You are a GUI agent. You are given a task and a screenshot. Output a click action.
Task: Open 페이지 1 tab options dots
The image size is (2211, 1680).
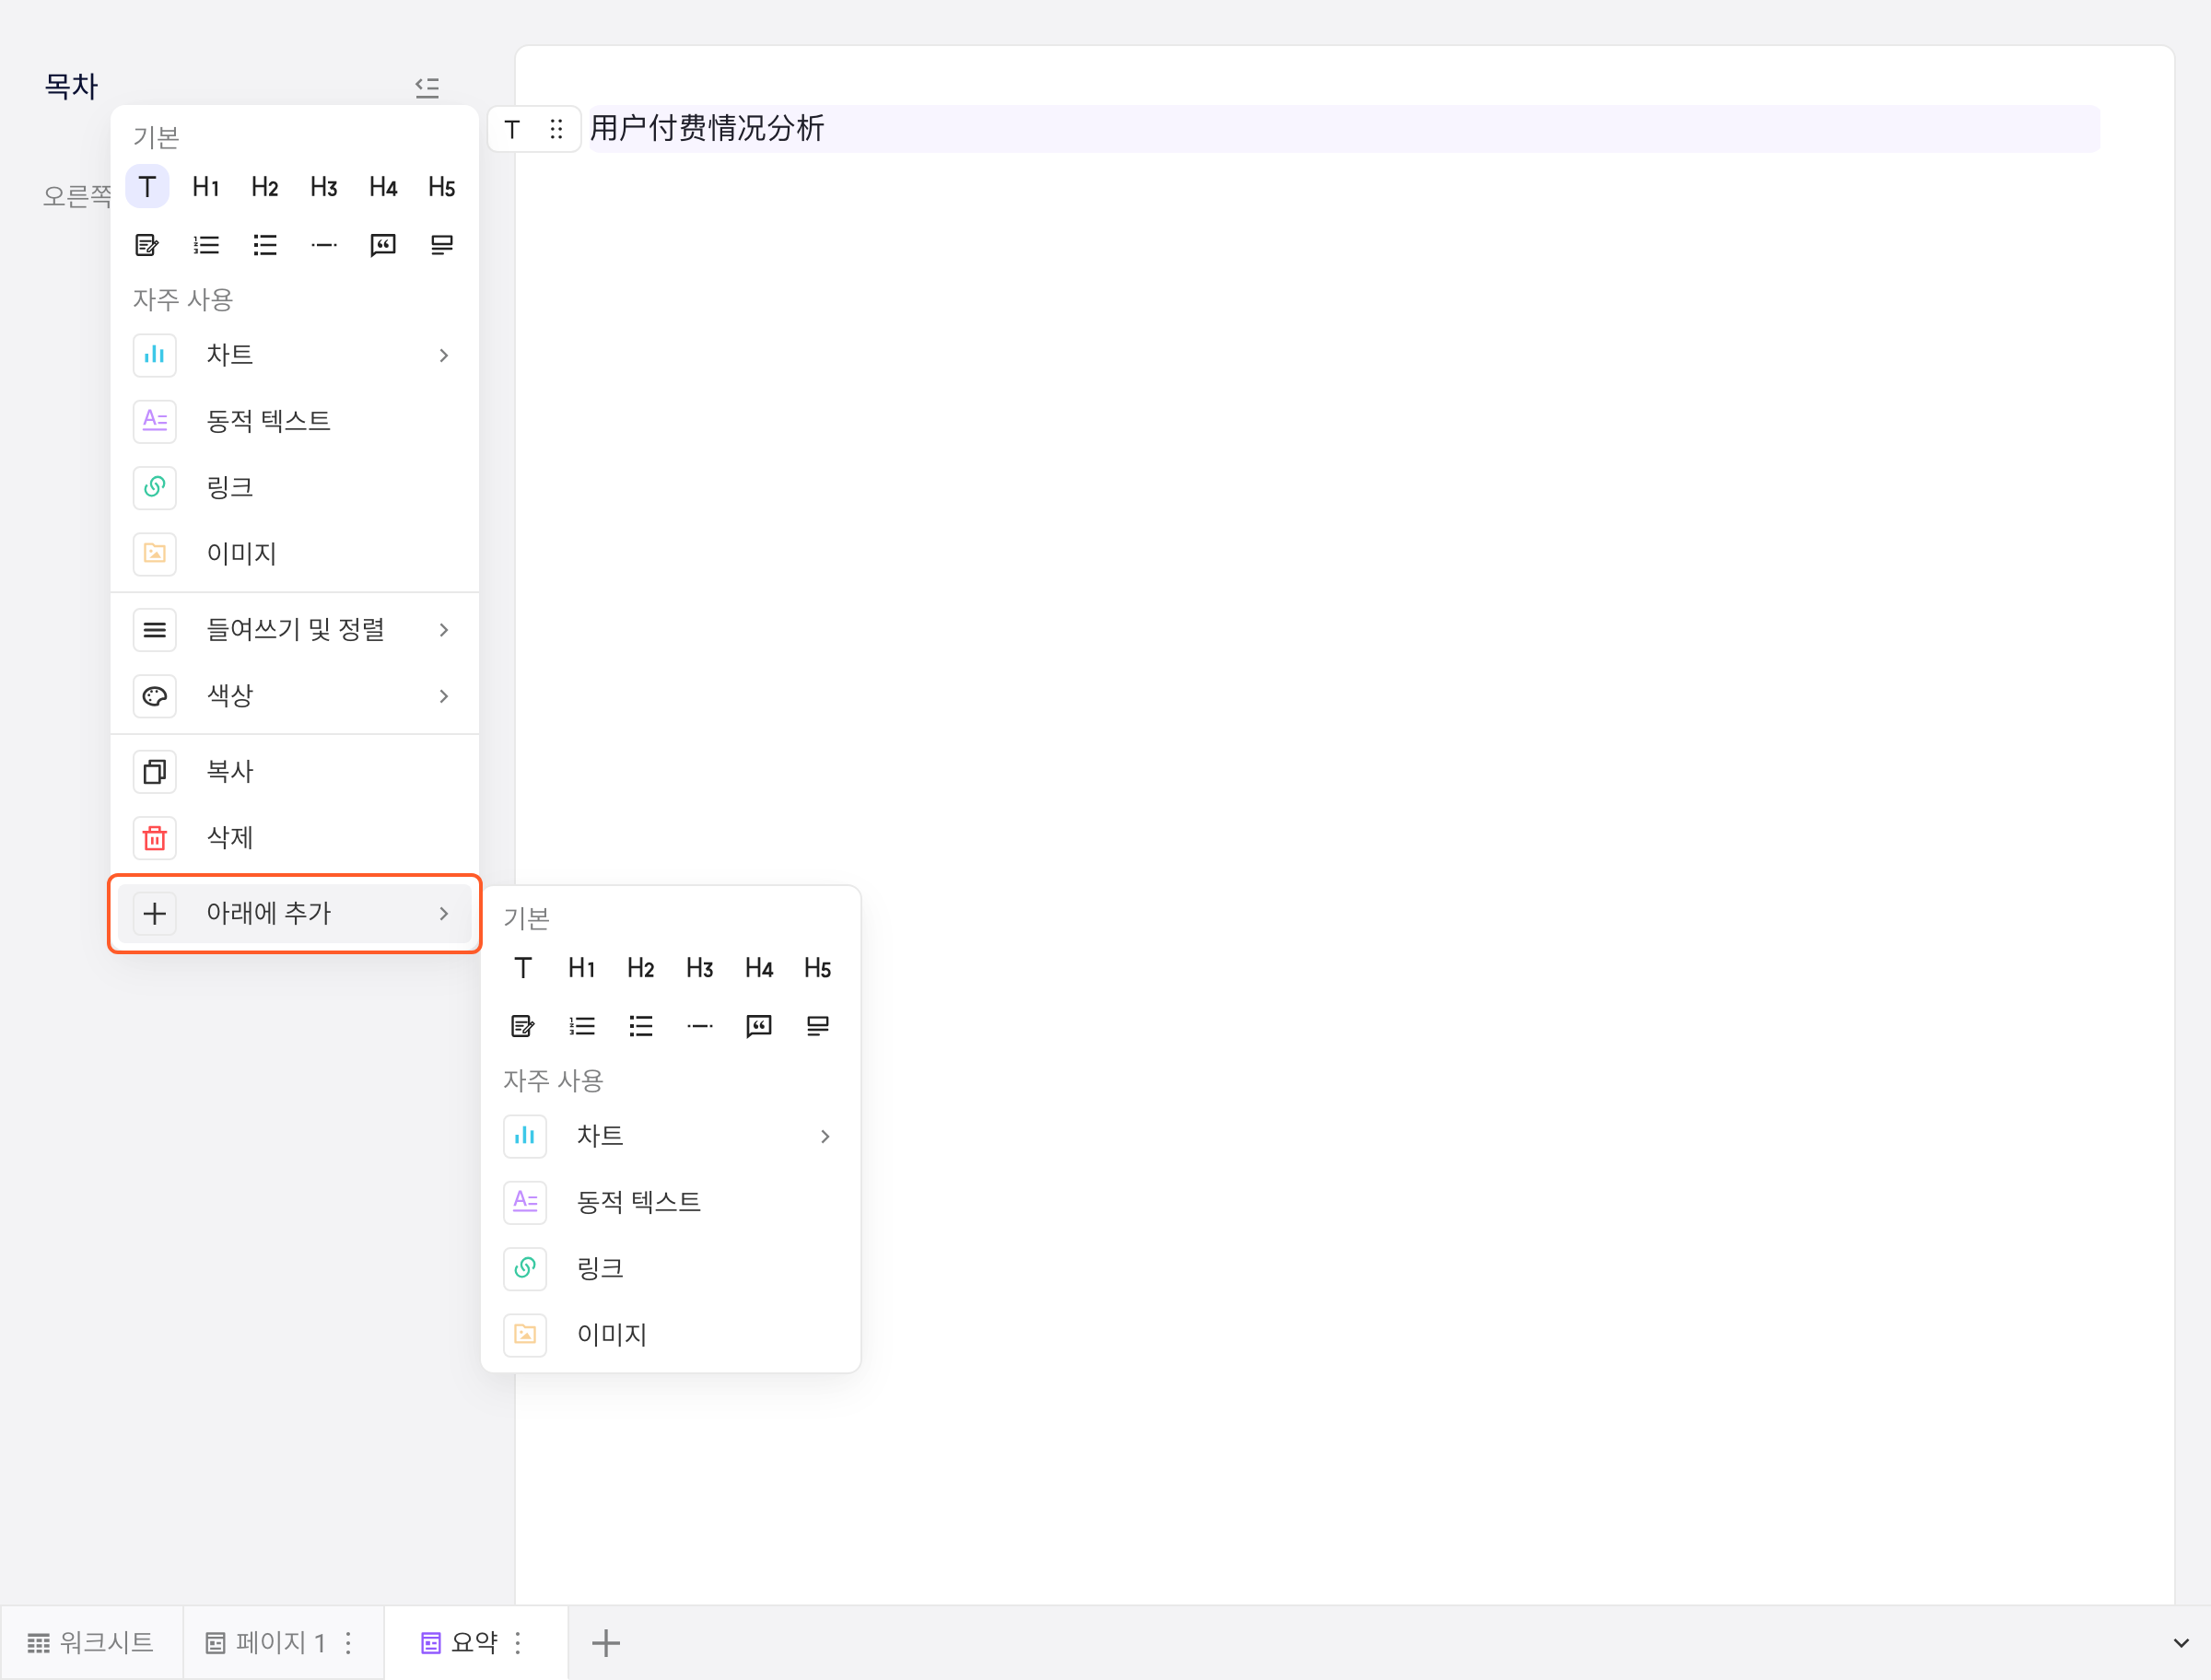coord(348,1643)
